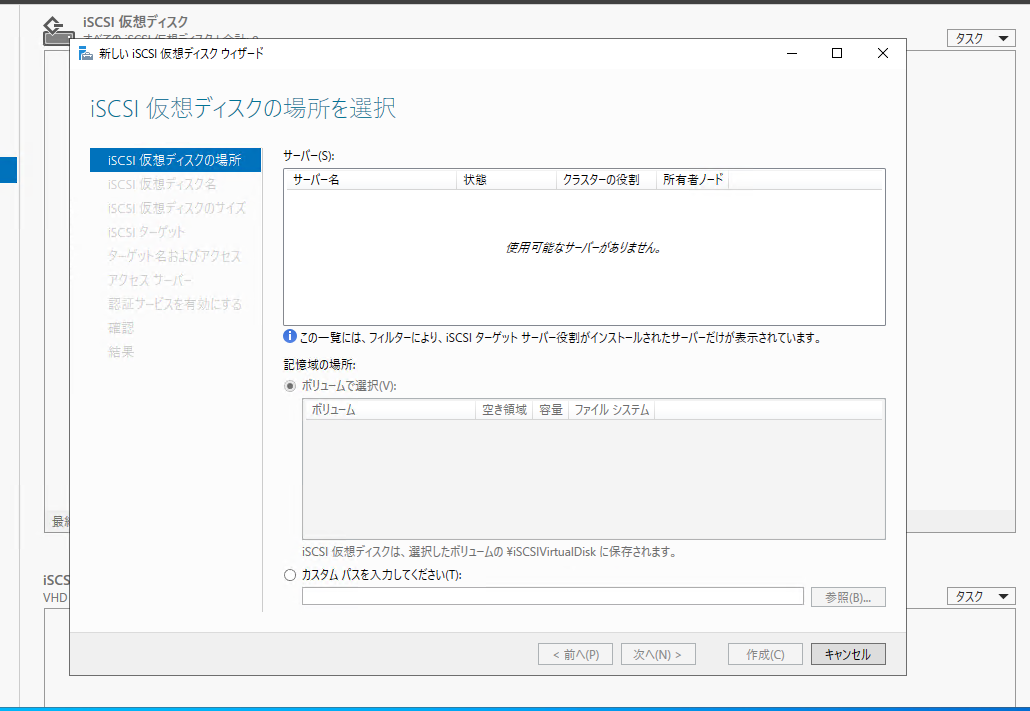Image resolution: width=1030 pixels, height=711 pixels.
Task: Select ボリュームで選択 radio button
Action: click(x=290, y=386)
